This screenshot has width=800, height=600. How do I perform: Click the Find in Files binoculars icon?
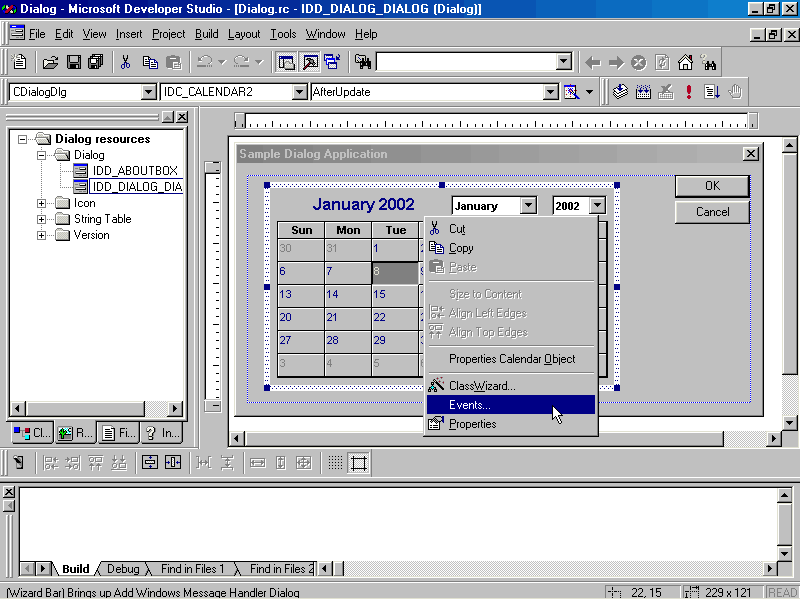pyautogui.click(x=363, y=62)
